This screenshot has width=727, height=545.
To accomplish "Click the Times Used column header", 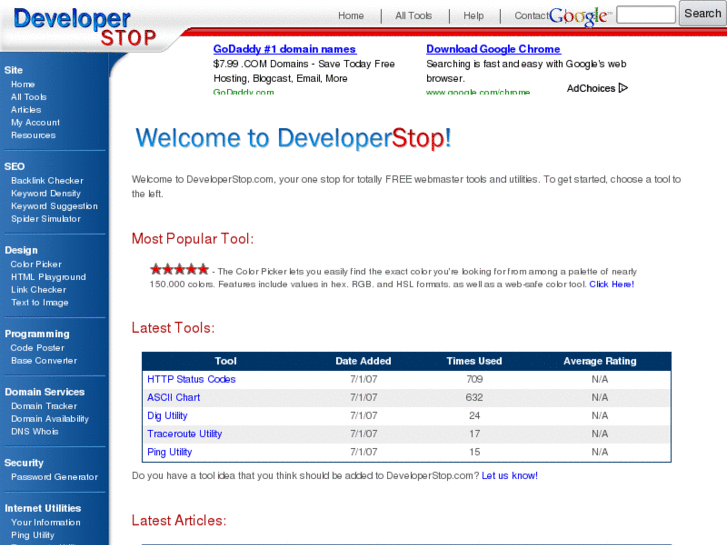I will click(474, 361).
